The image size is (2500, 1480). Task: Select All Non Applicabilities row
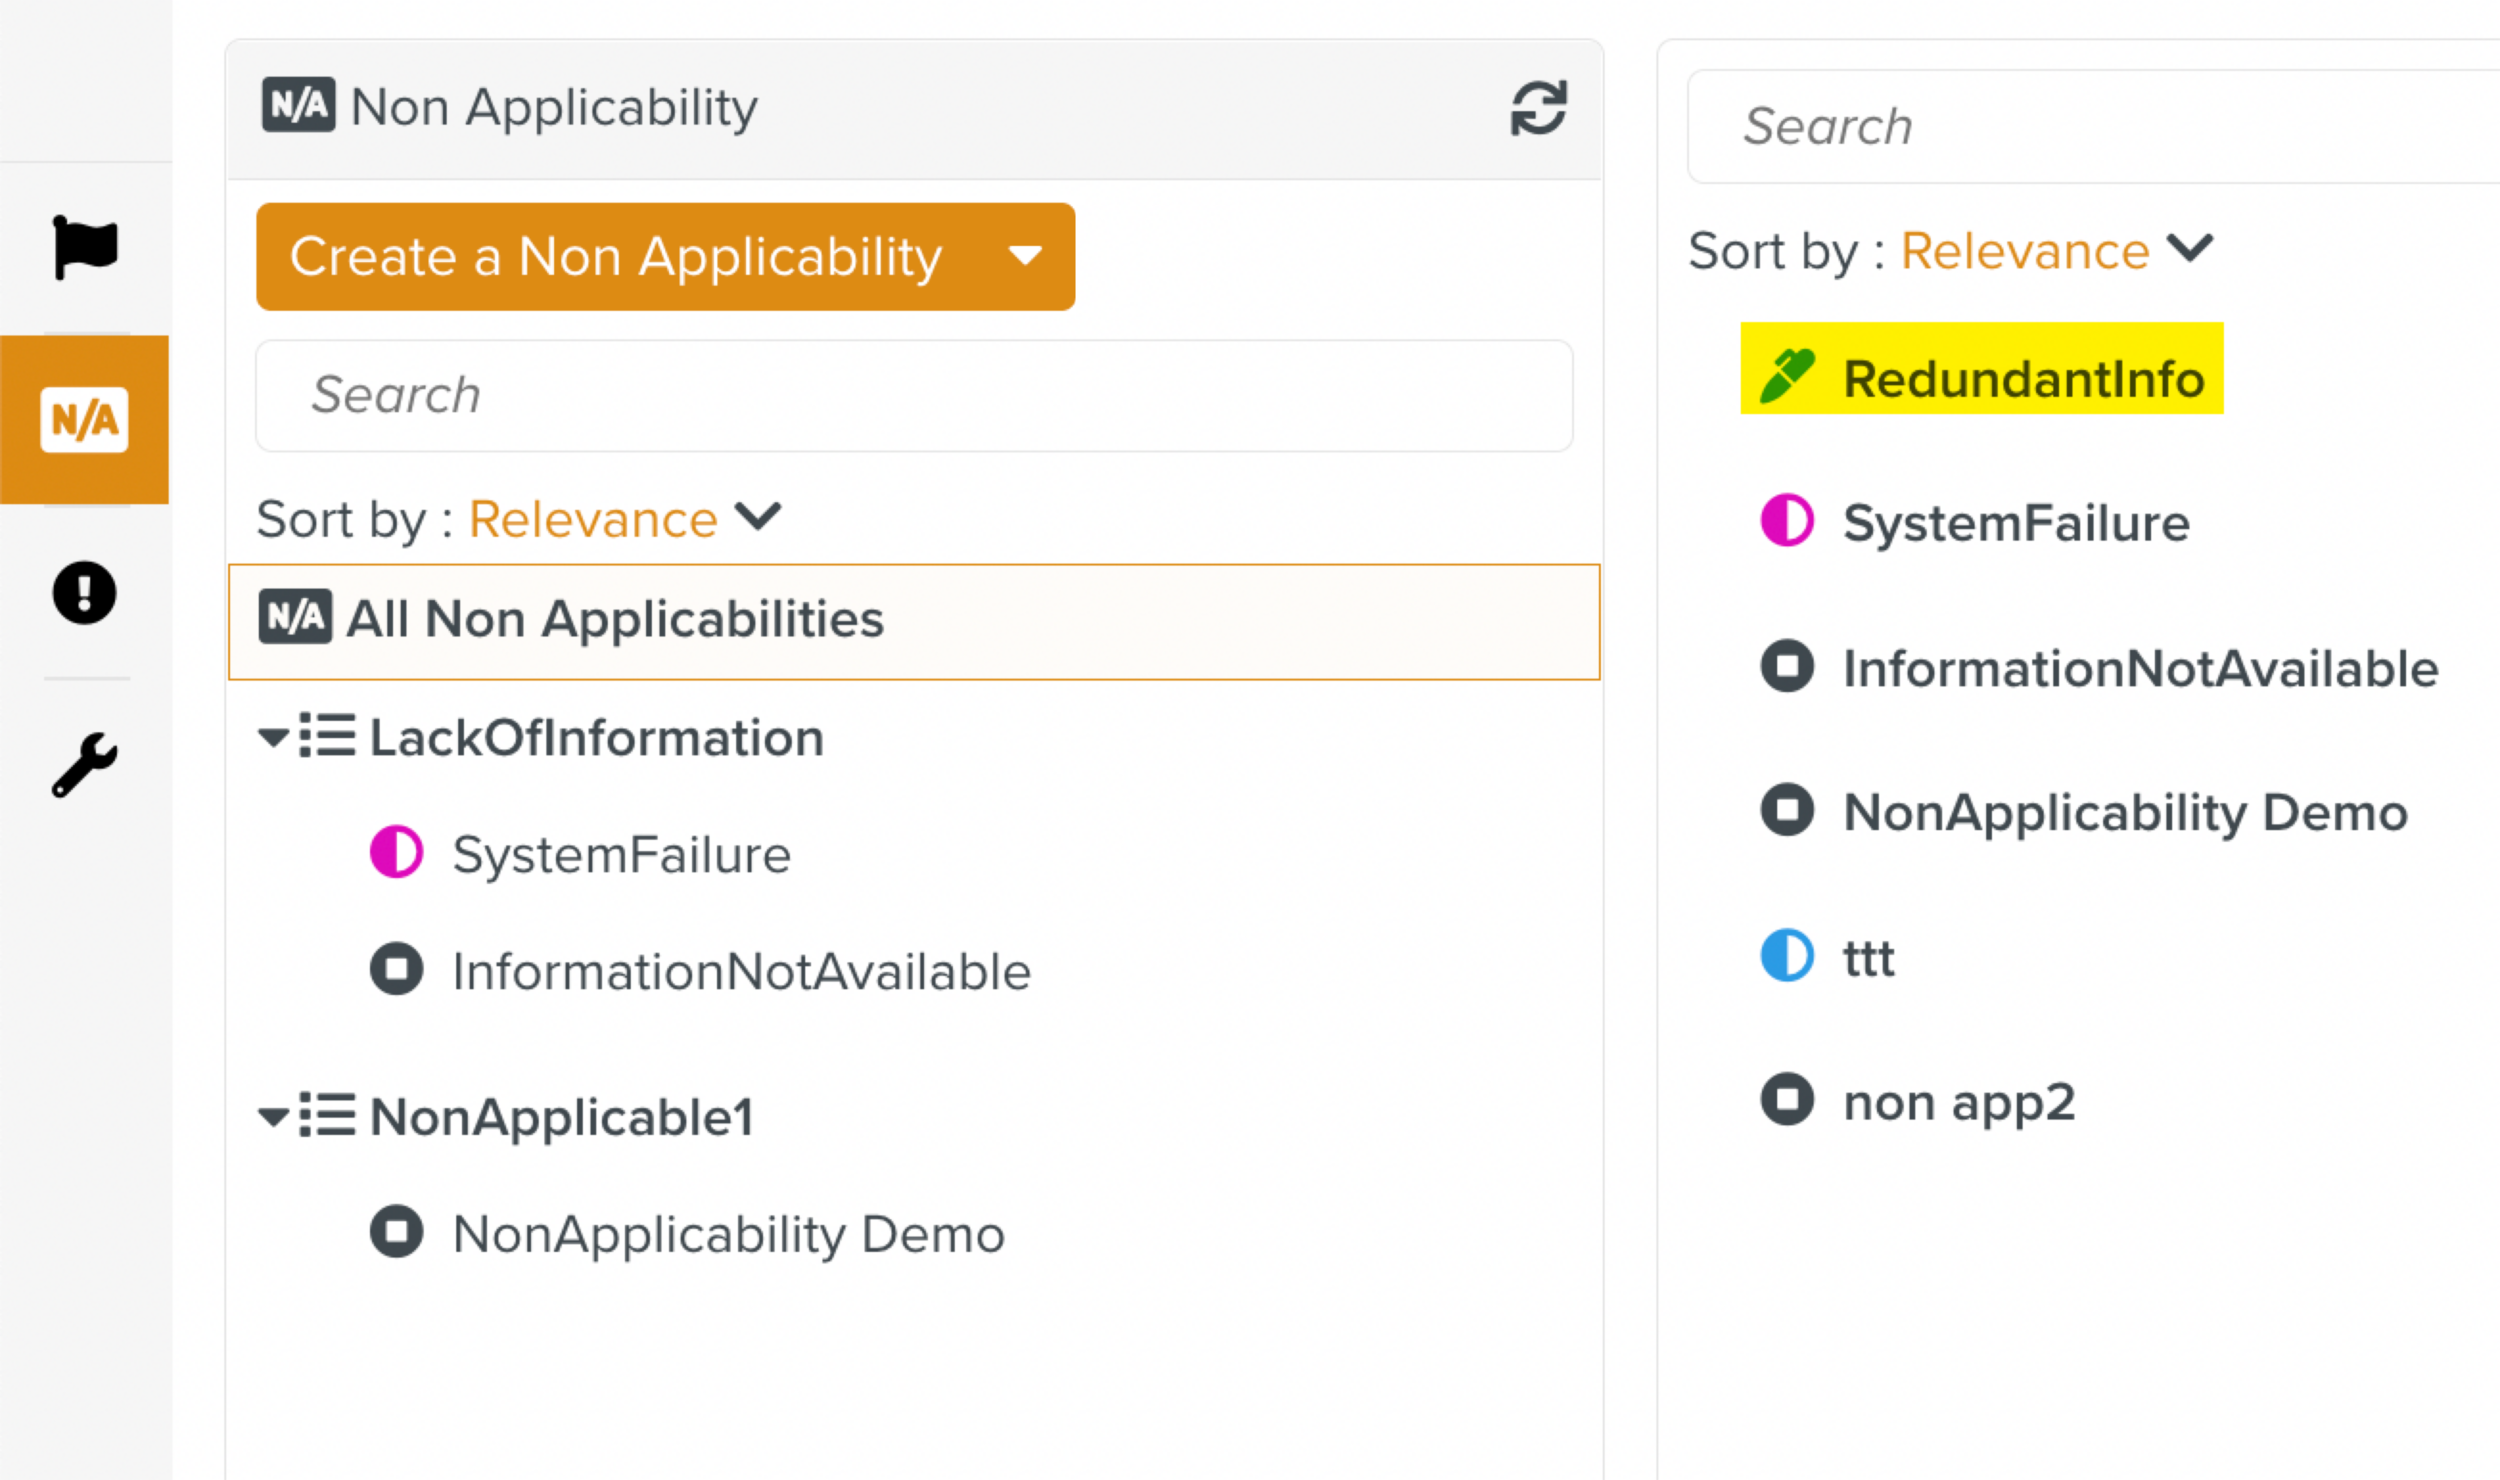(913, 621)
